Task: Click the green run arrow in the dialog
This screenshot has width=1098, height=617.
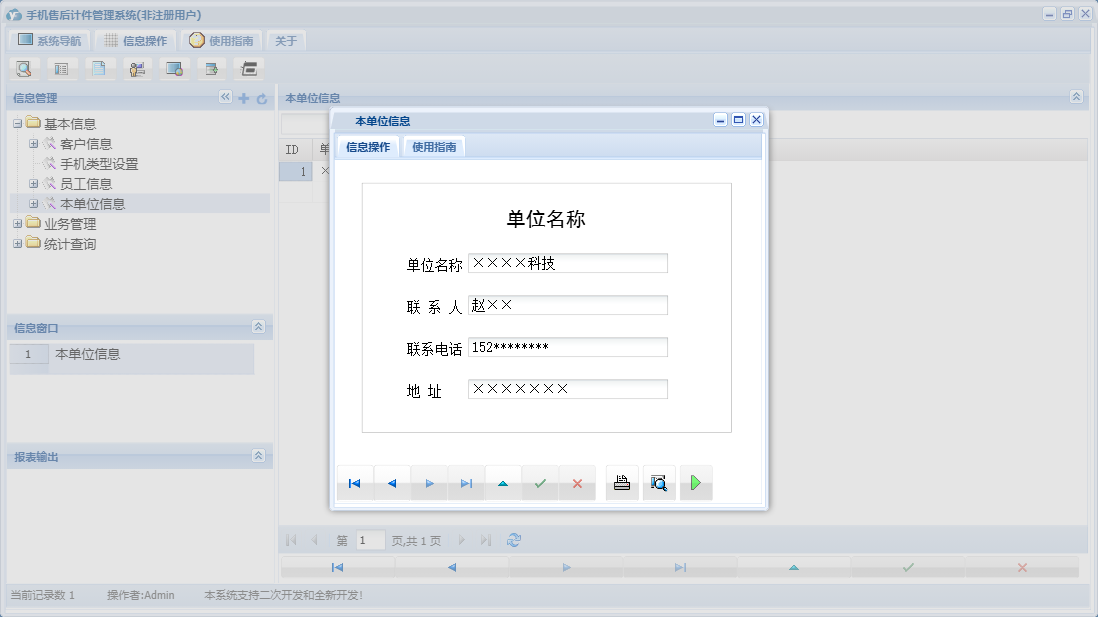Action: pos(696,483)
